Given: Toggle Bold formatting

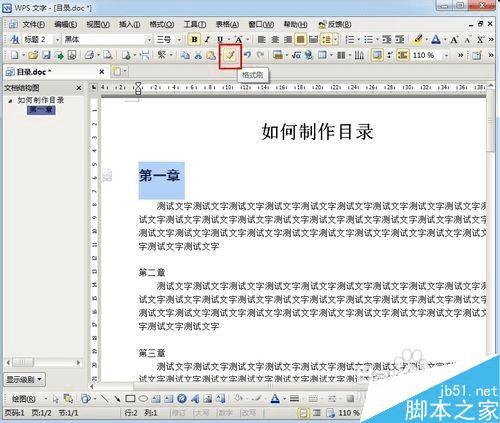Looking at the screenshot, I should coord(194,40).
